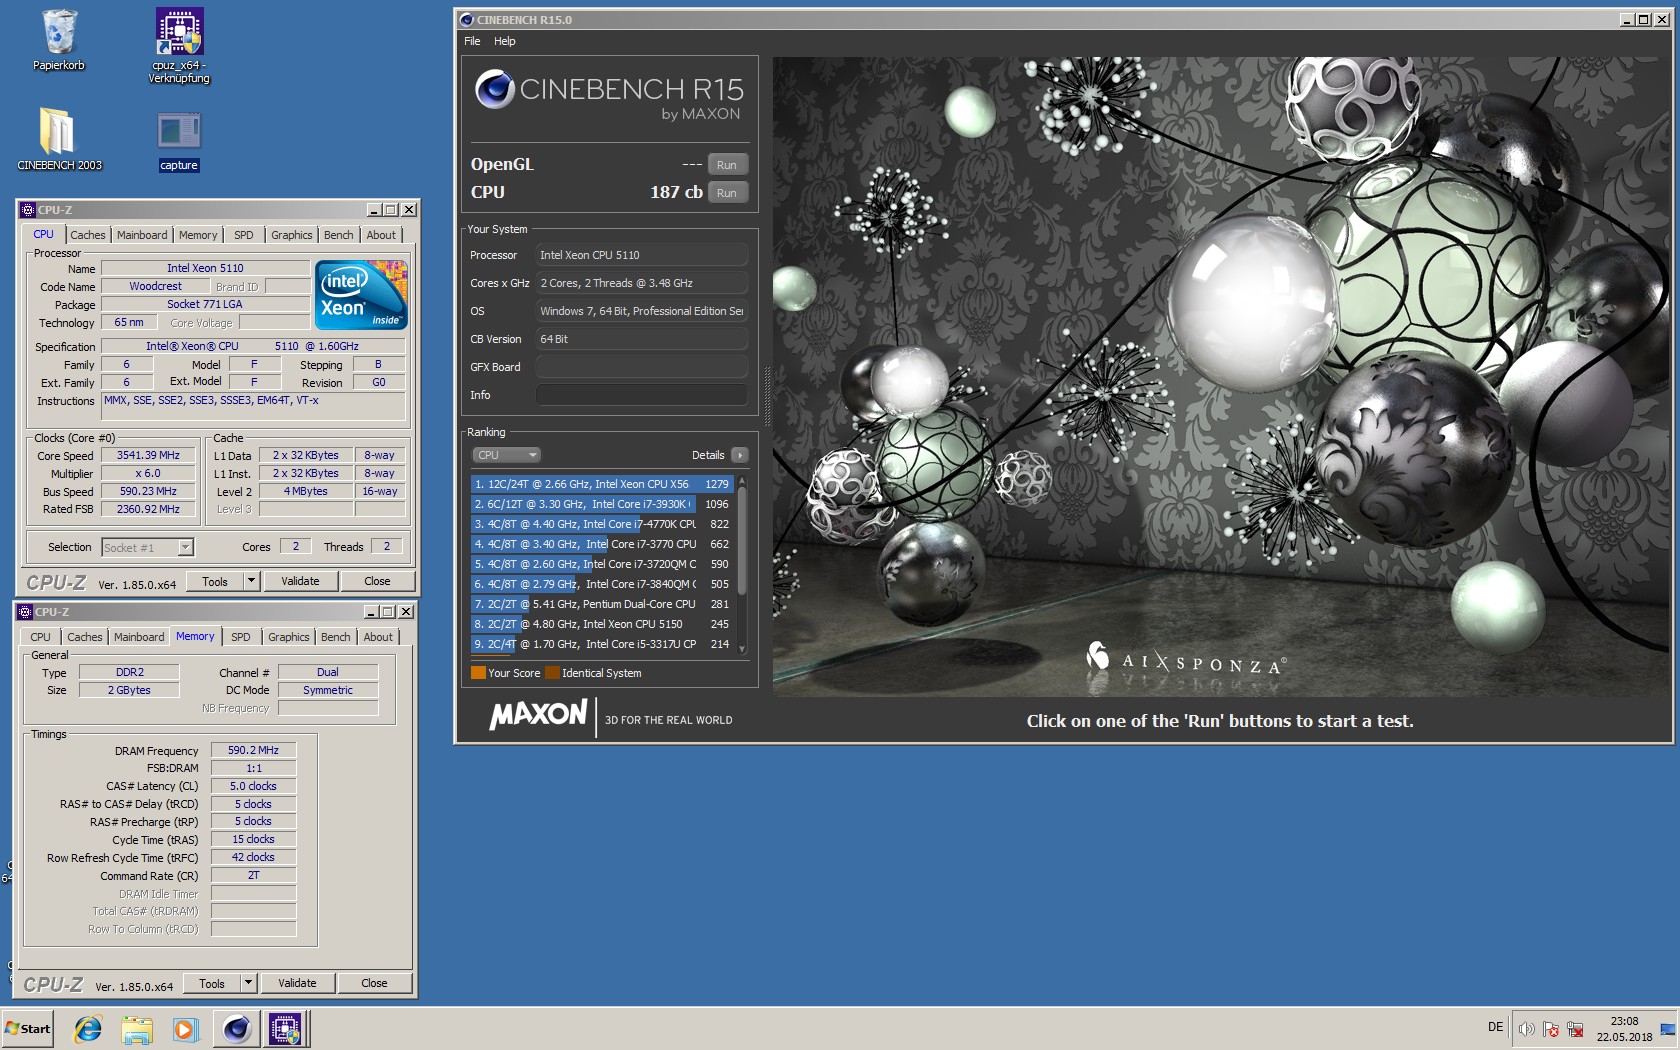Click Close button in top CPU-Z window

tap(377, 581)
